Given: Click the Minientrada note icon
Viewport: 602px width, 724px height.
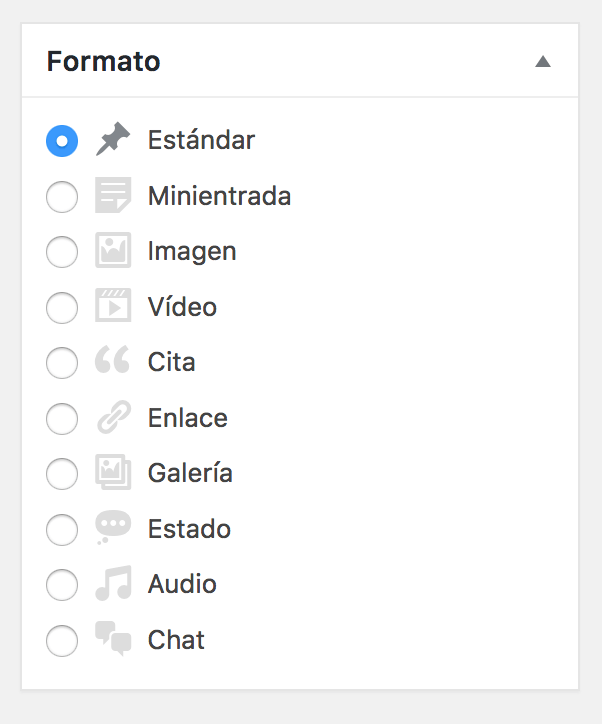Looking at the screenshot, I should coord(113,195).
